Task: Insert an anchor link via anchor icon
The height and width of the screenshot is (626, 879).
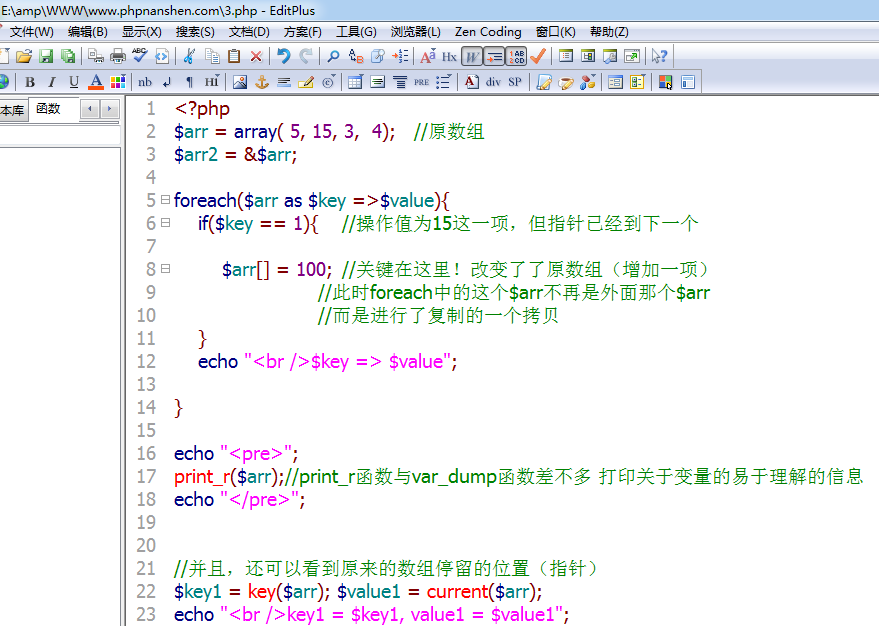Action: [x=262, y=82]
